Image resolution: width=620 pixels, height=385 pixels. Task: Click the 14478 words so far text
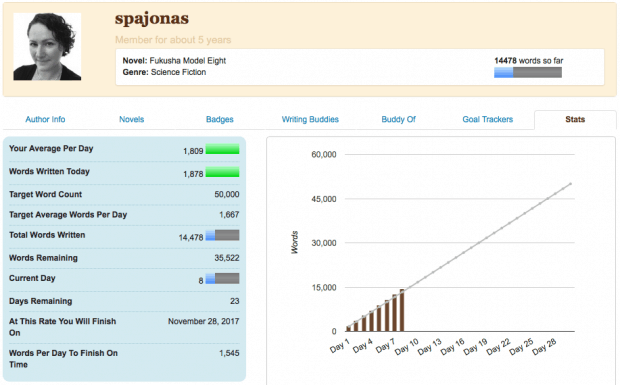(x=529, y=60)
